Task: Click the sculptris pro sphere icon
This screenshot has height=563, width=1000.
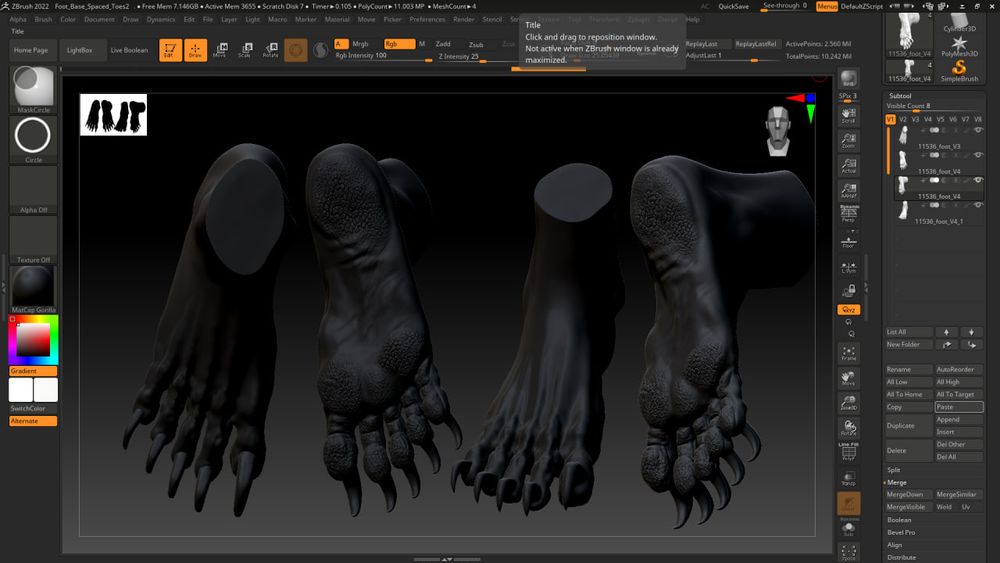Action: (x=321, y=50)
